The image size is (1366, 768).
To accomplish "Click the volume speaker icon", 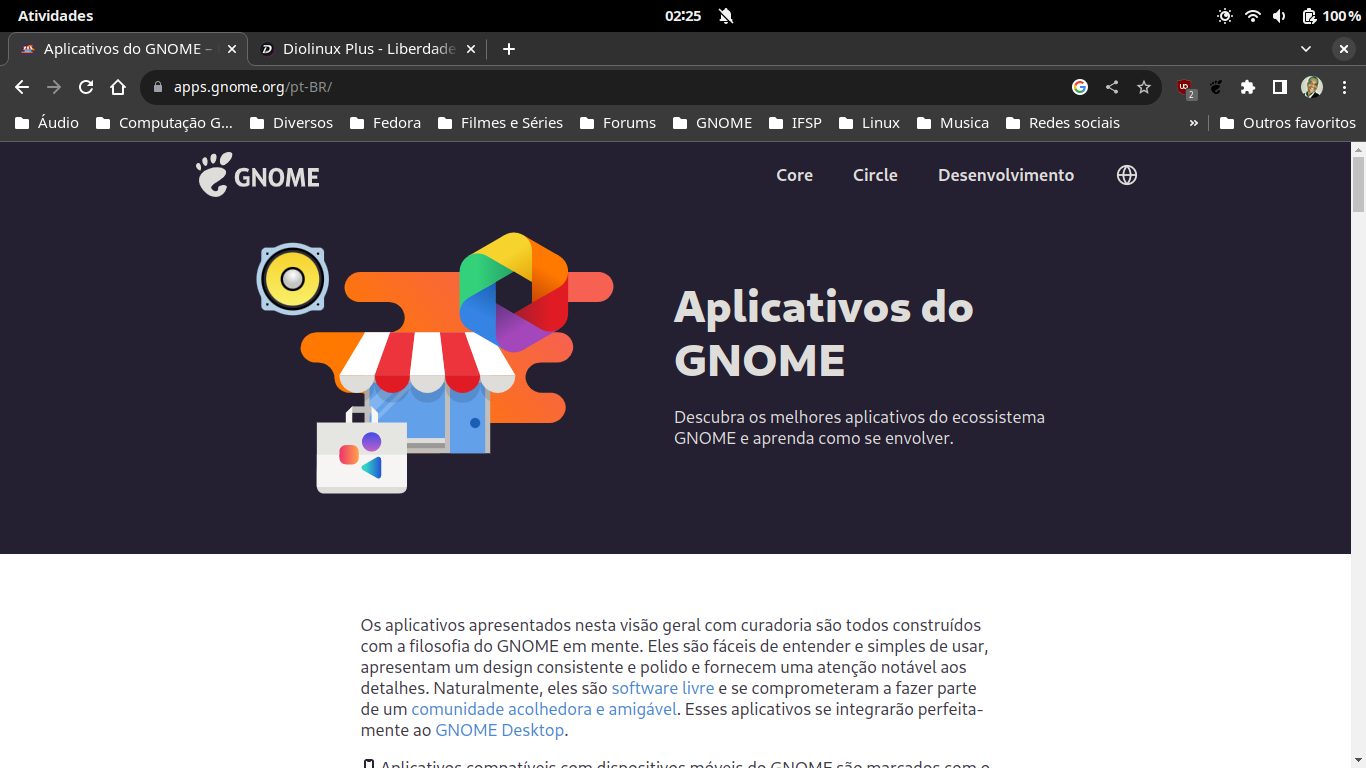I will click(x=1280, y=16).
